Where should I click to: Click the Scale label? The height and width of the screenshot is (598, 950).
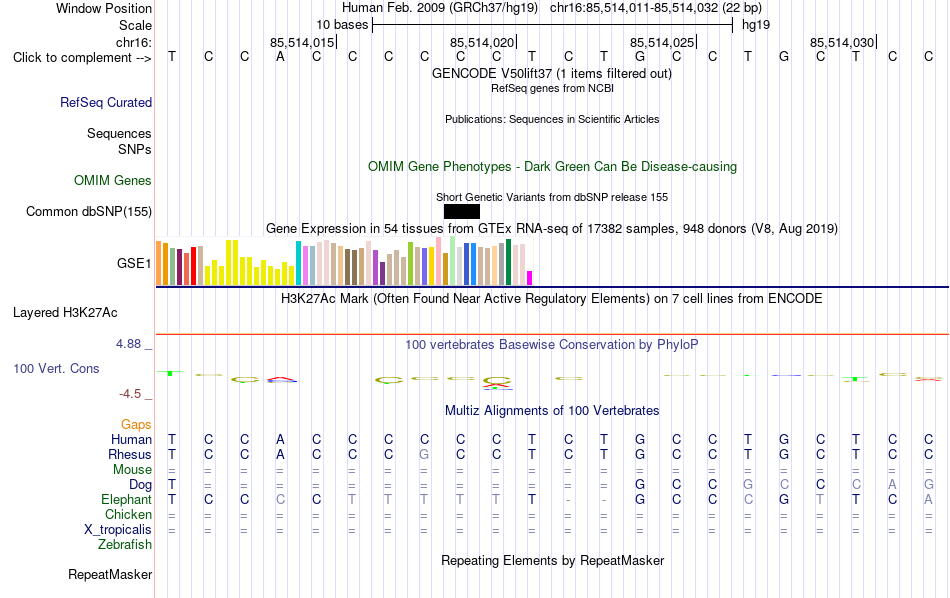point(135,25)
